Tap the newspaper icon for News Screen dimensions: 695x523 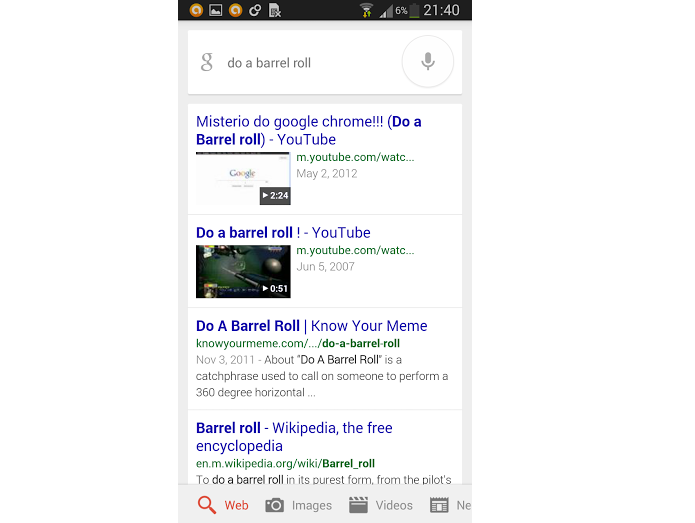click(439, 505)
